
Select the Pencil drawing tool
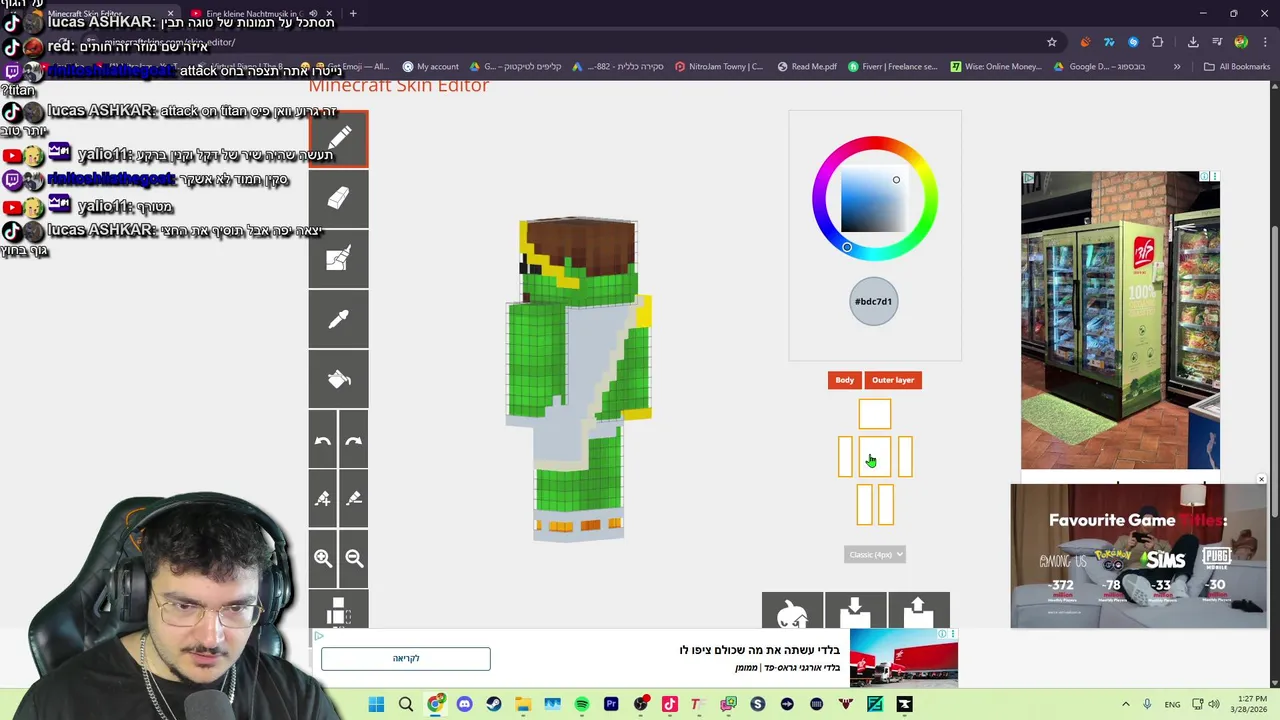338,138
